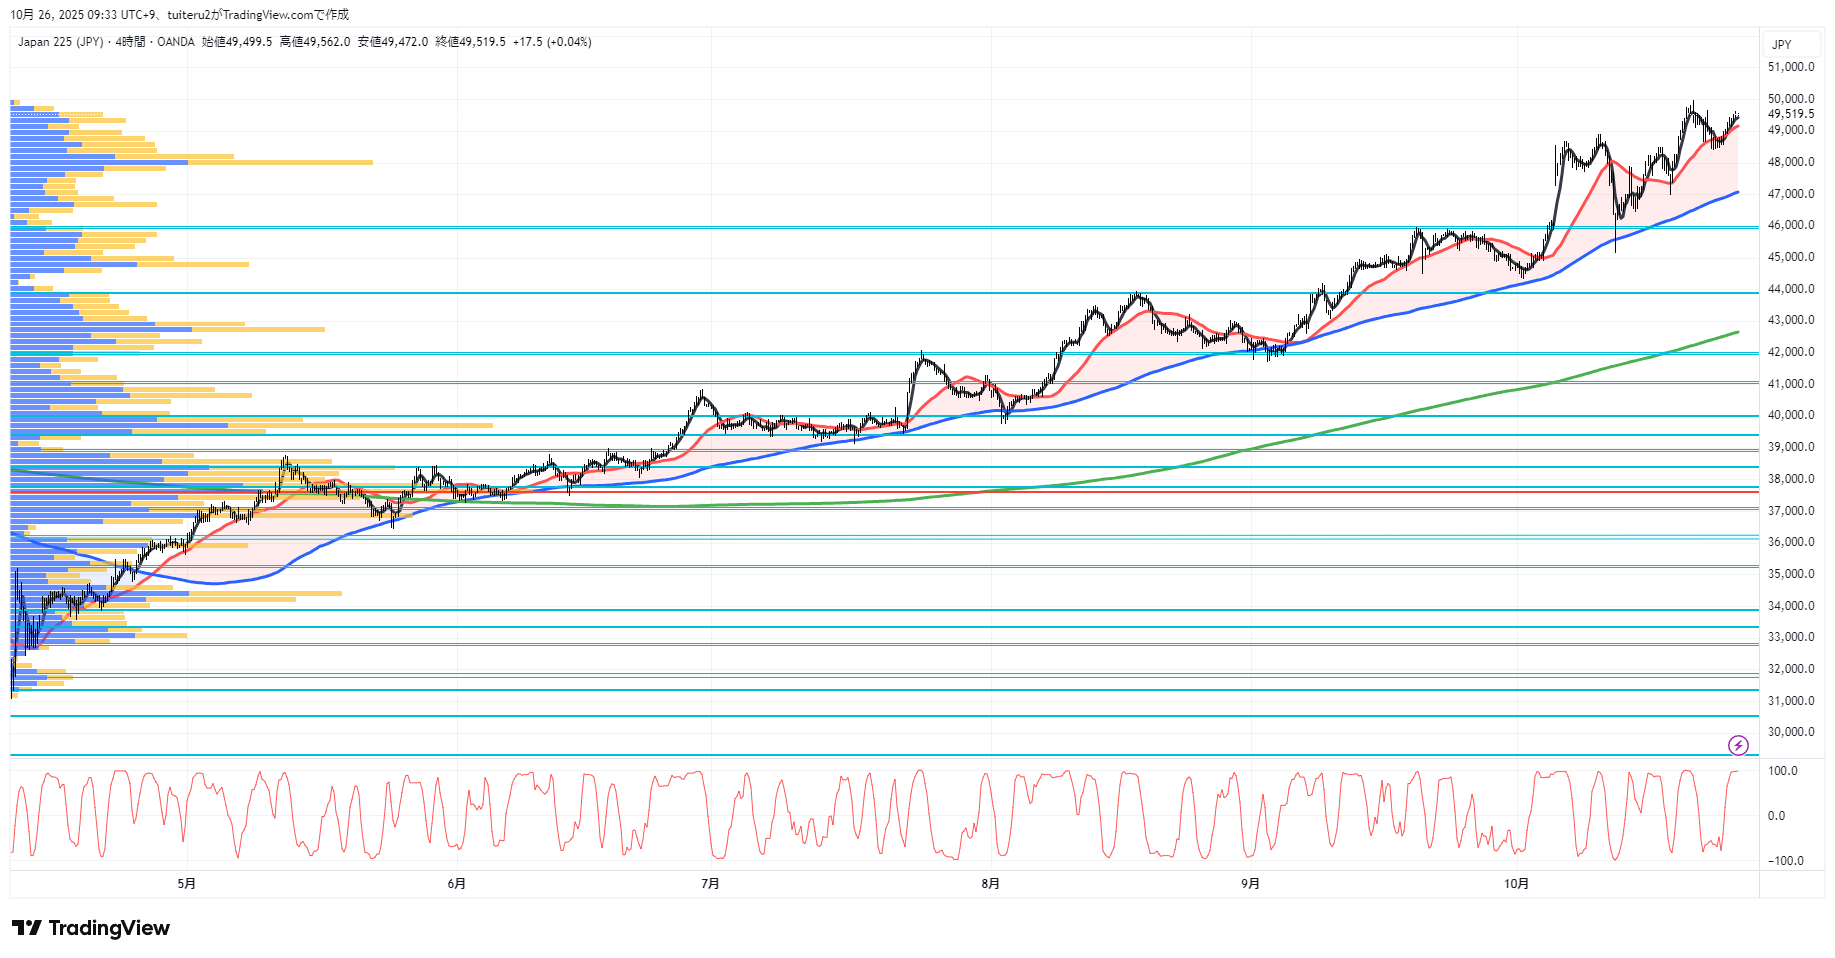Screen dimensions: 1835x958
Task: Click the TradingView logo
Action: click(91, 928)
